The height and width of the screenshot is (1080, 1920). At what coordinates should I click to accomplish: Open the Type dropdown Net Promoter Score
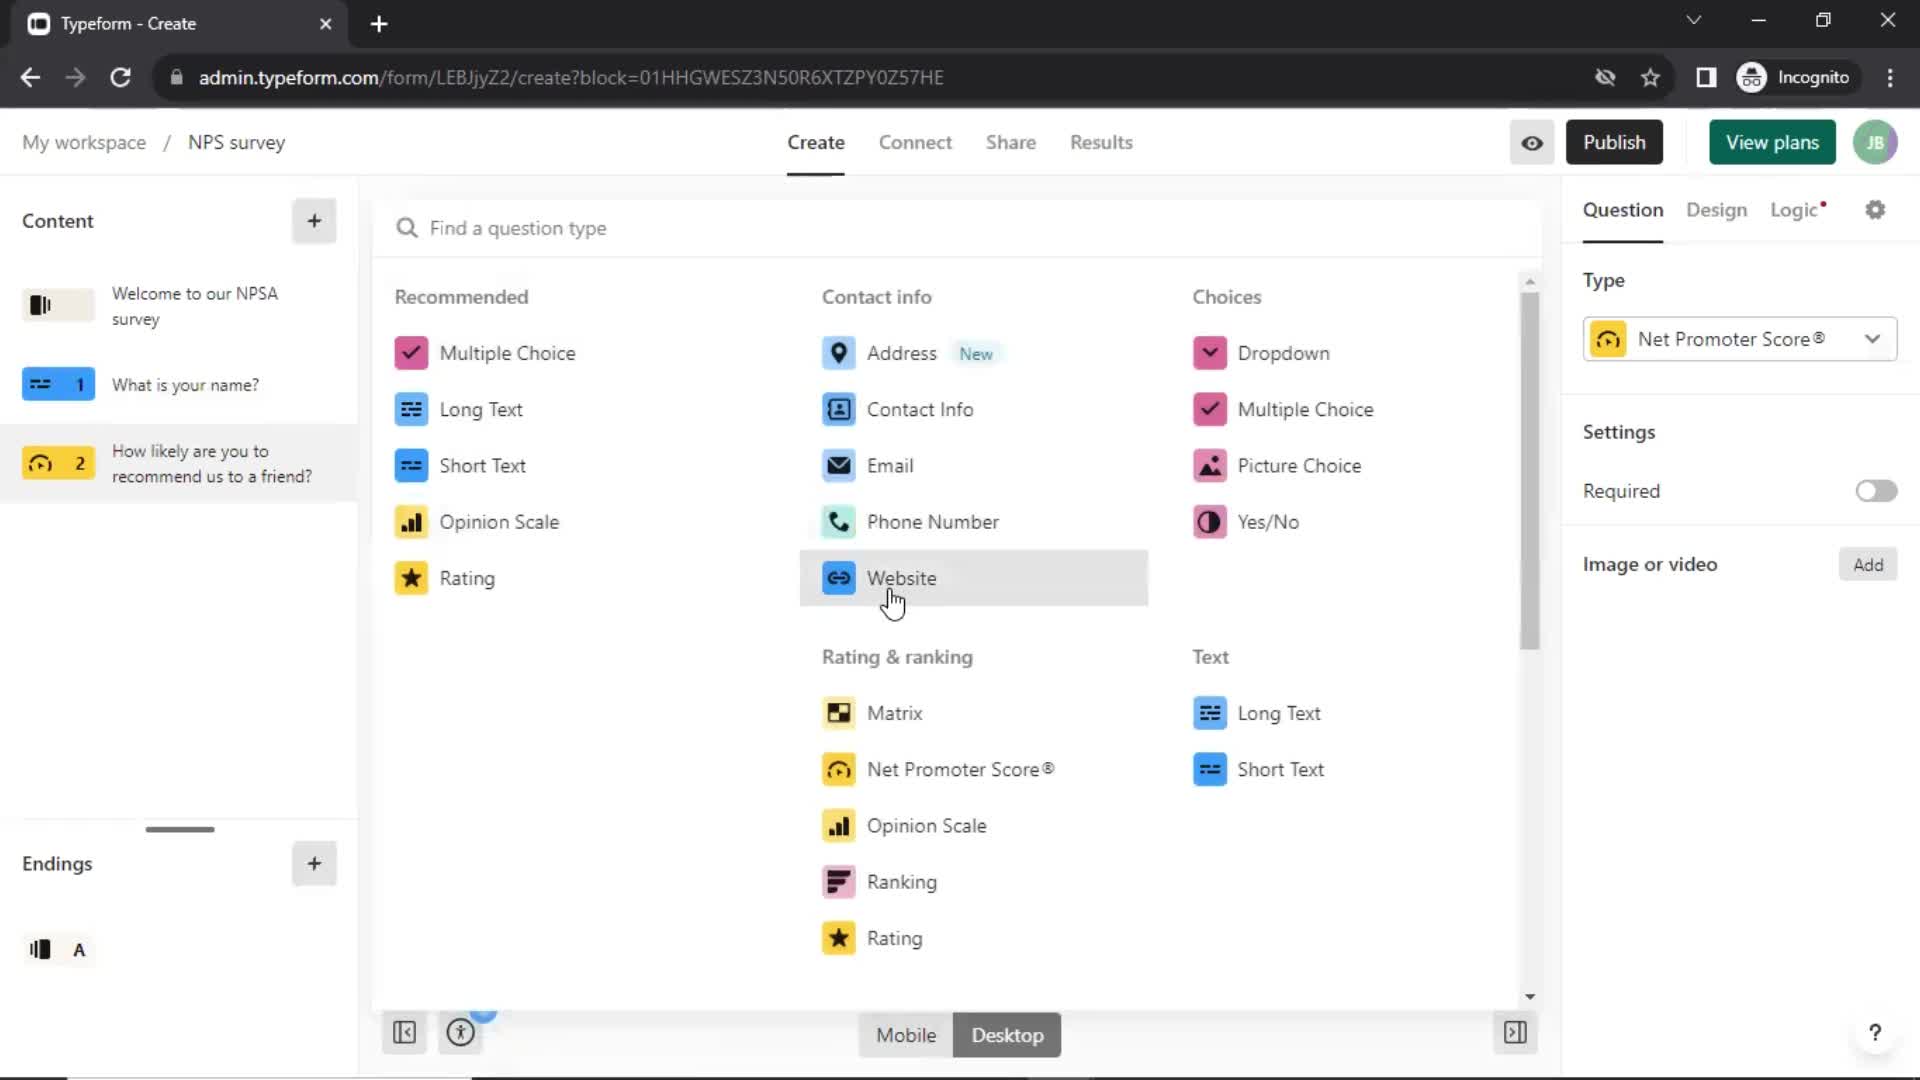(x=1739, y=339)
